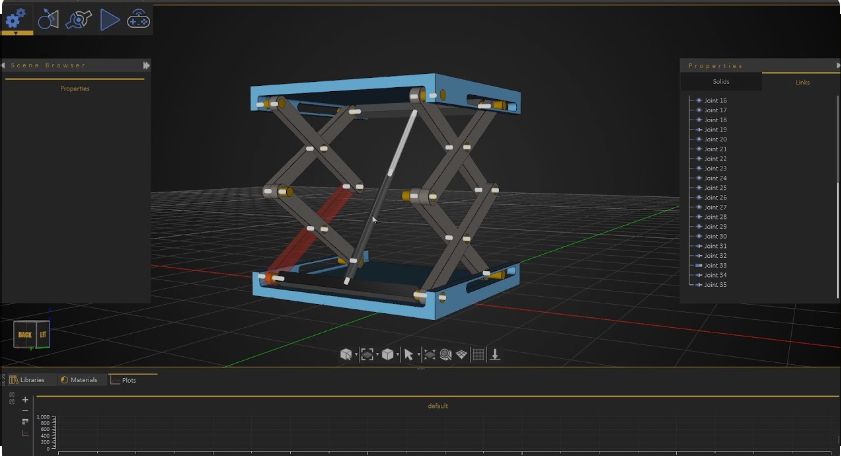841x456 pixels.
Task: Click the plain cube display mode icon
Action: click(x=387, y=354)
